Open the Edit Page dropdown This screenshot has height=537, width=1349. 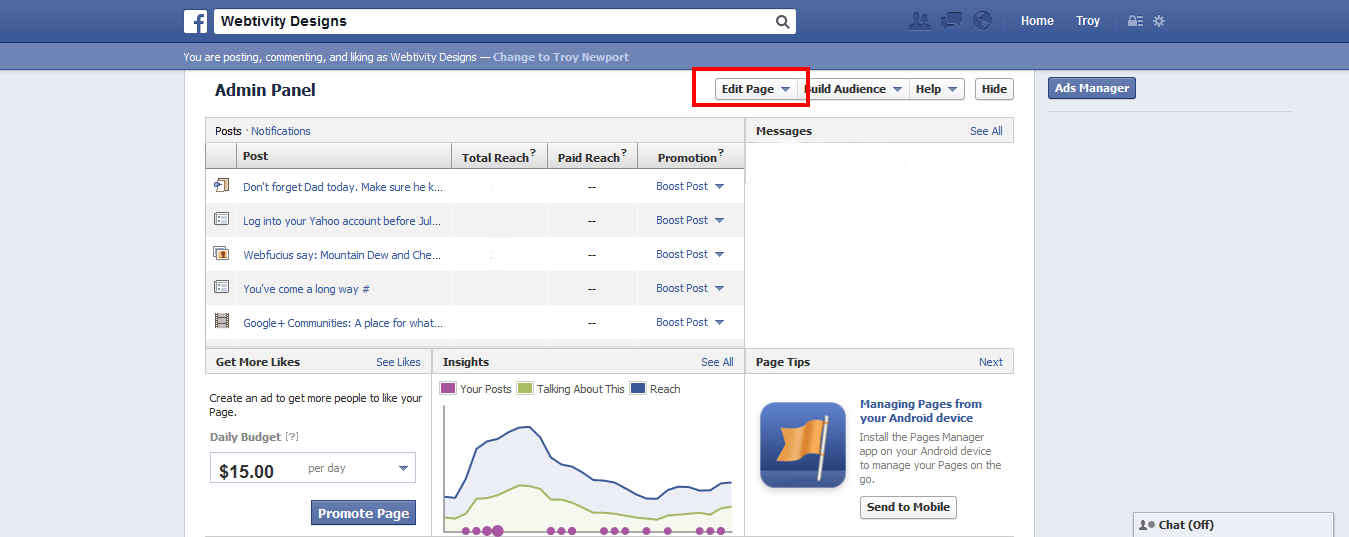click(755, 89)
